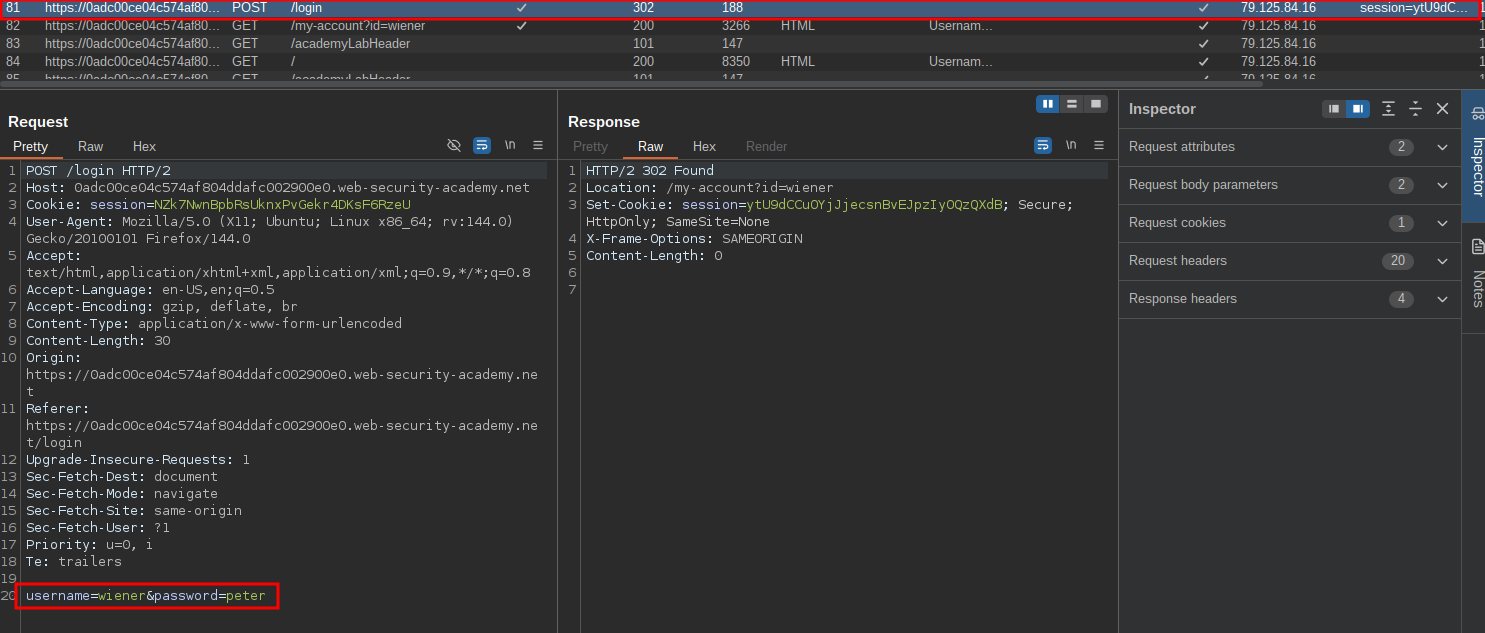
Task: Expand the Request cookies section
Action: [1442, 223]
